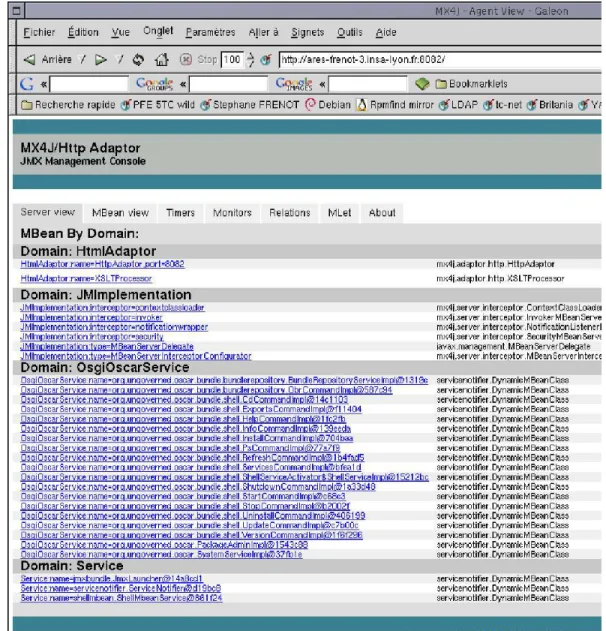
Task: Click the green bookmarklet diamond icon
Action: (x=422, y=84)
